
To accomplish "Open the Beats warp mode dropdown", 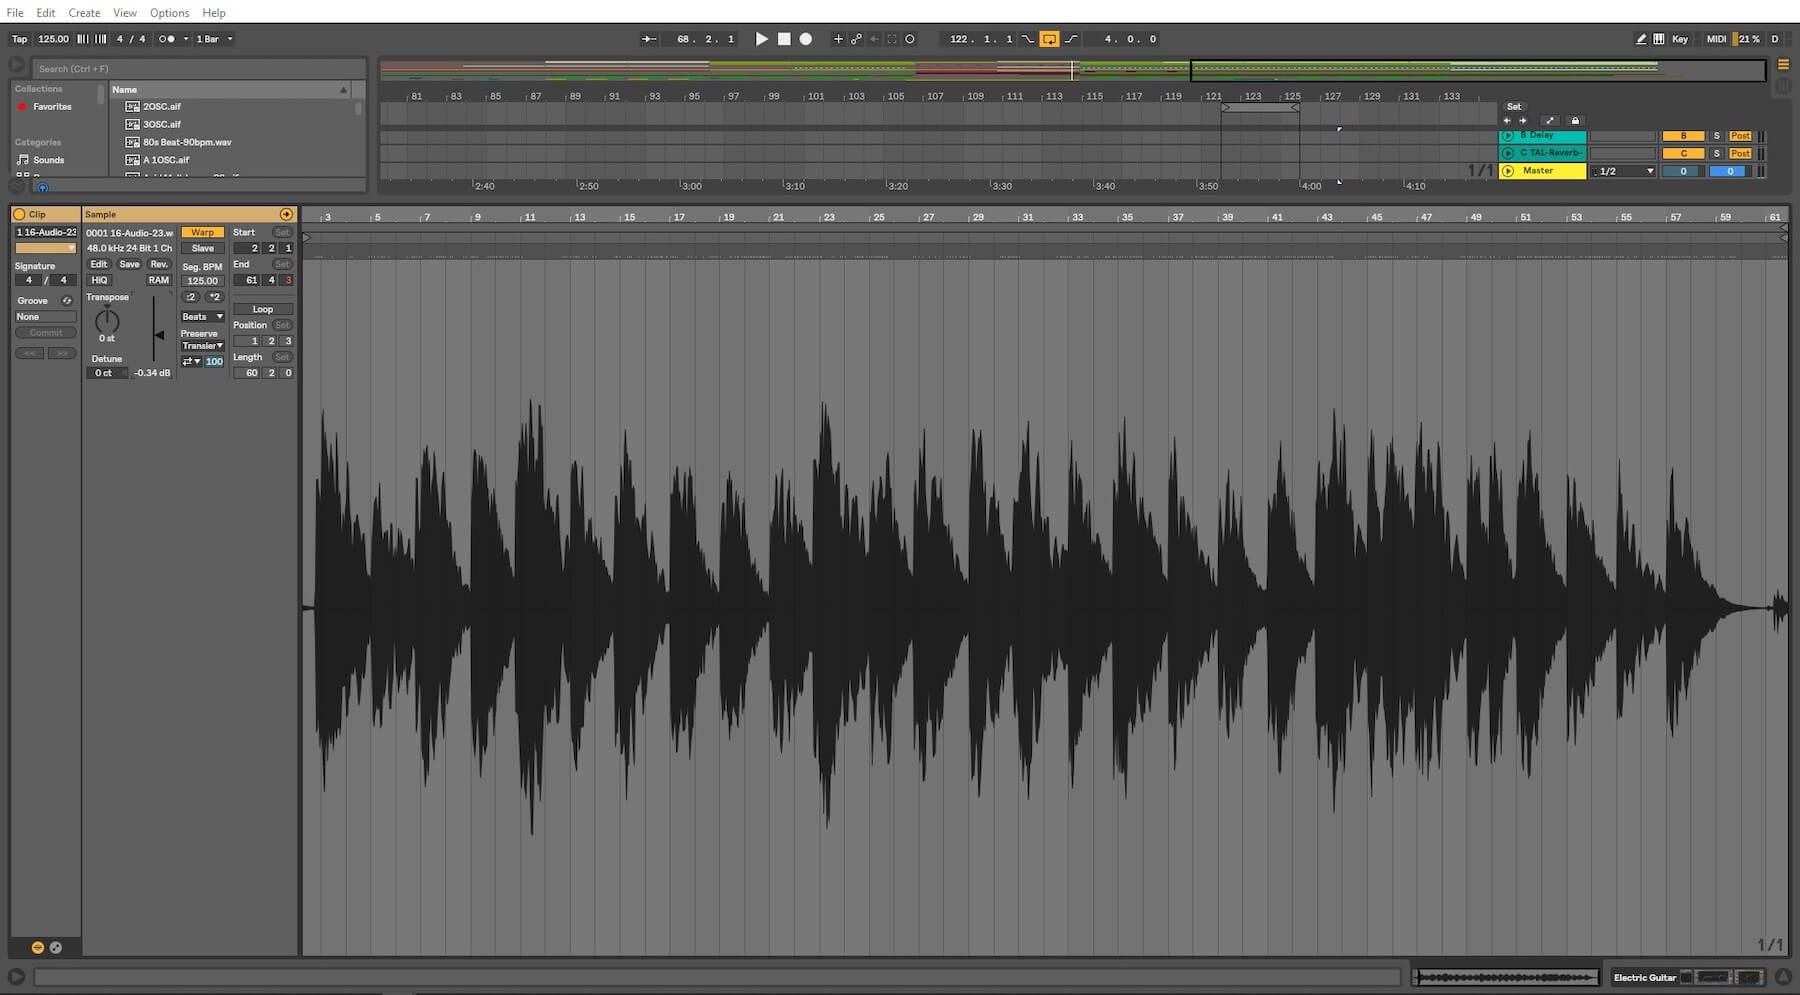I will pyautogui.click(x=203, y=316).
